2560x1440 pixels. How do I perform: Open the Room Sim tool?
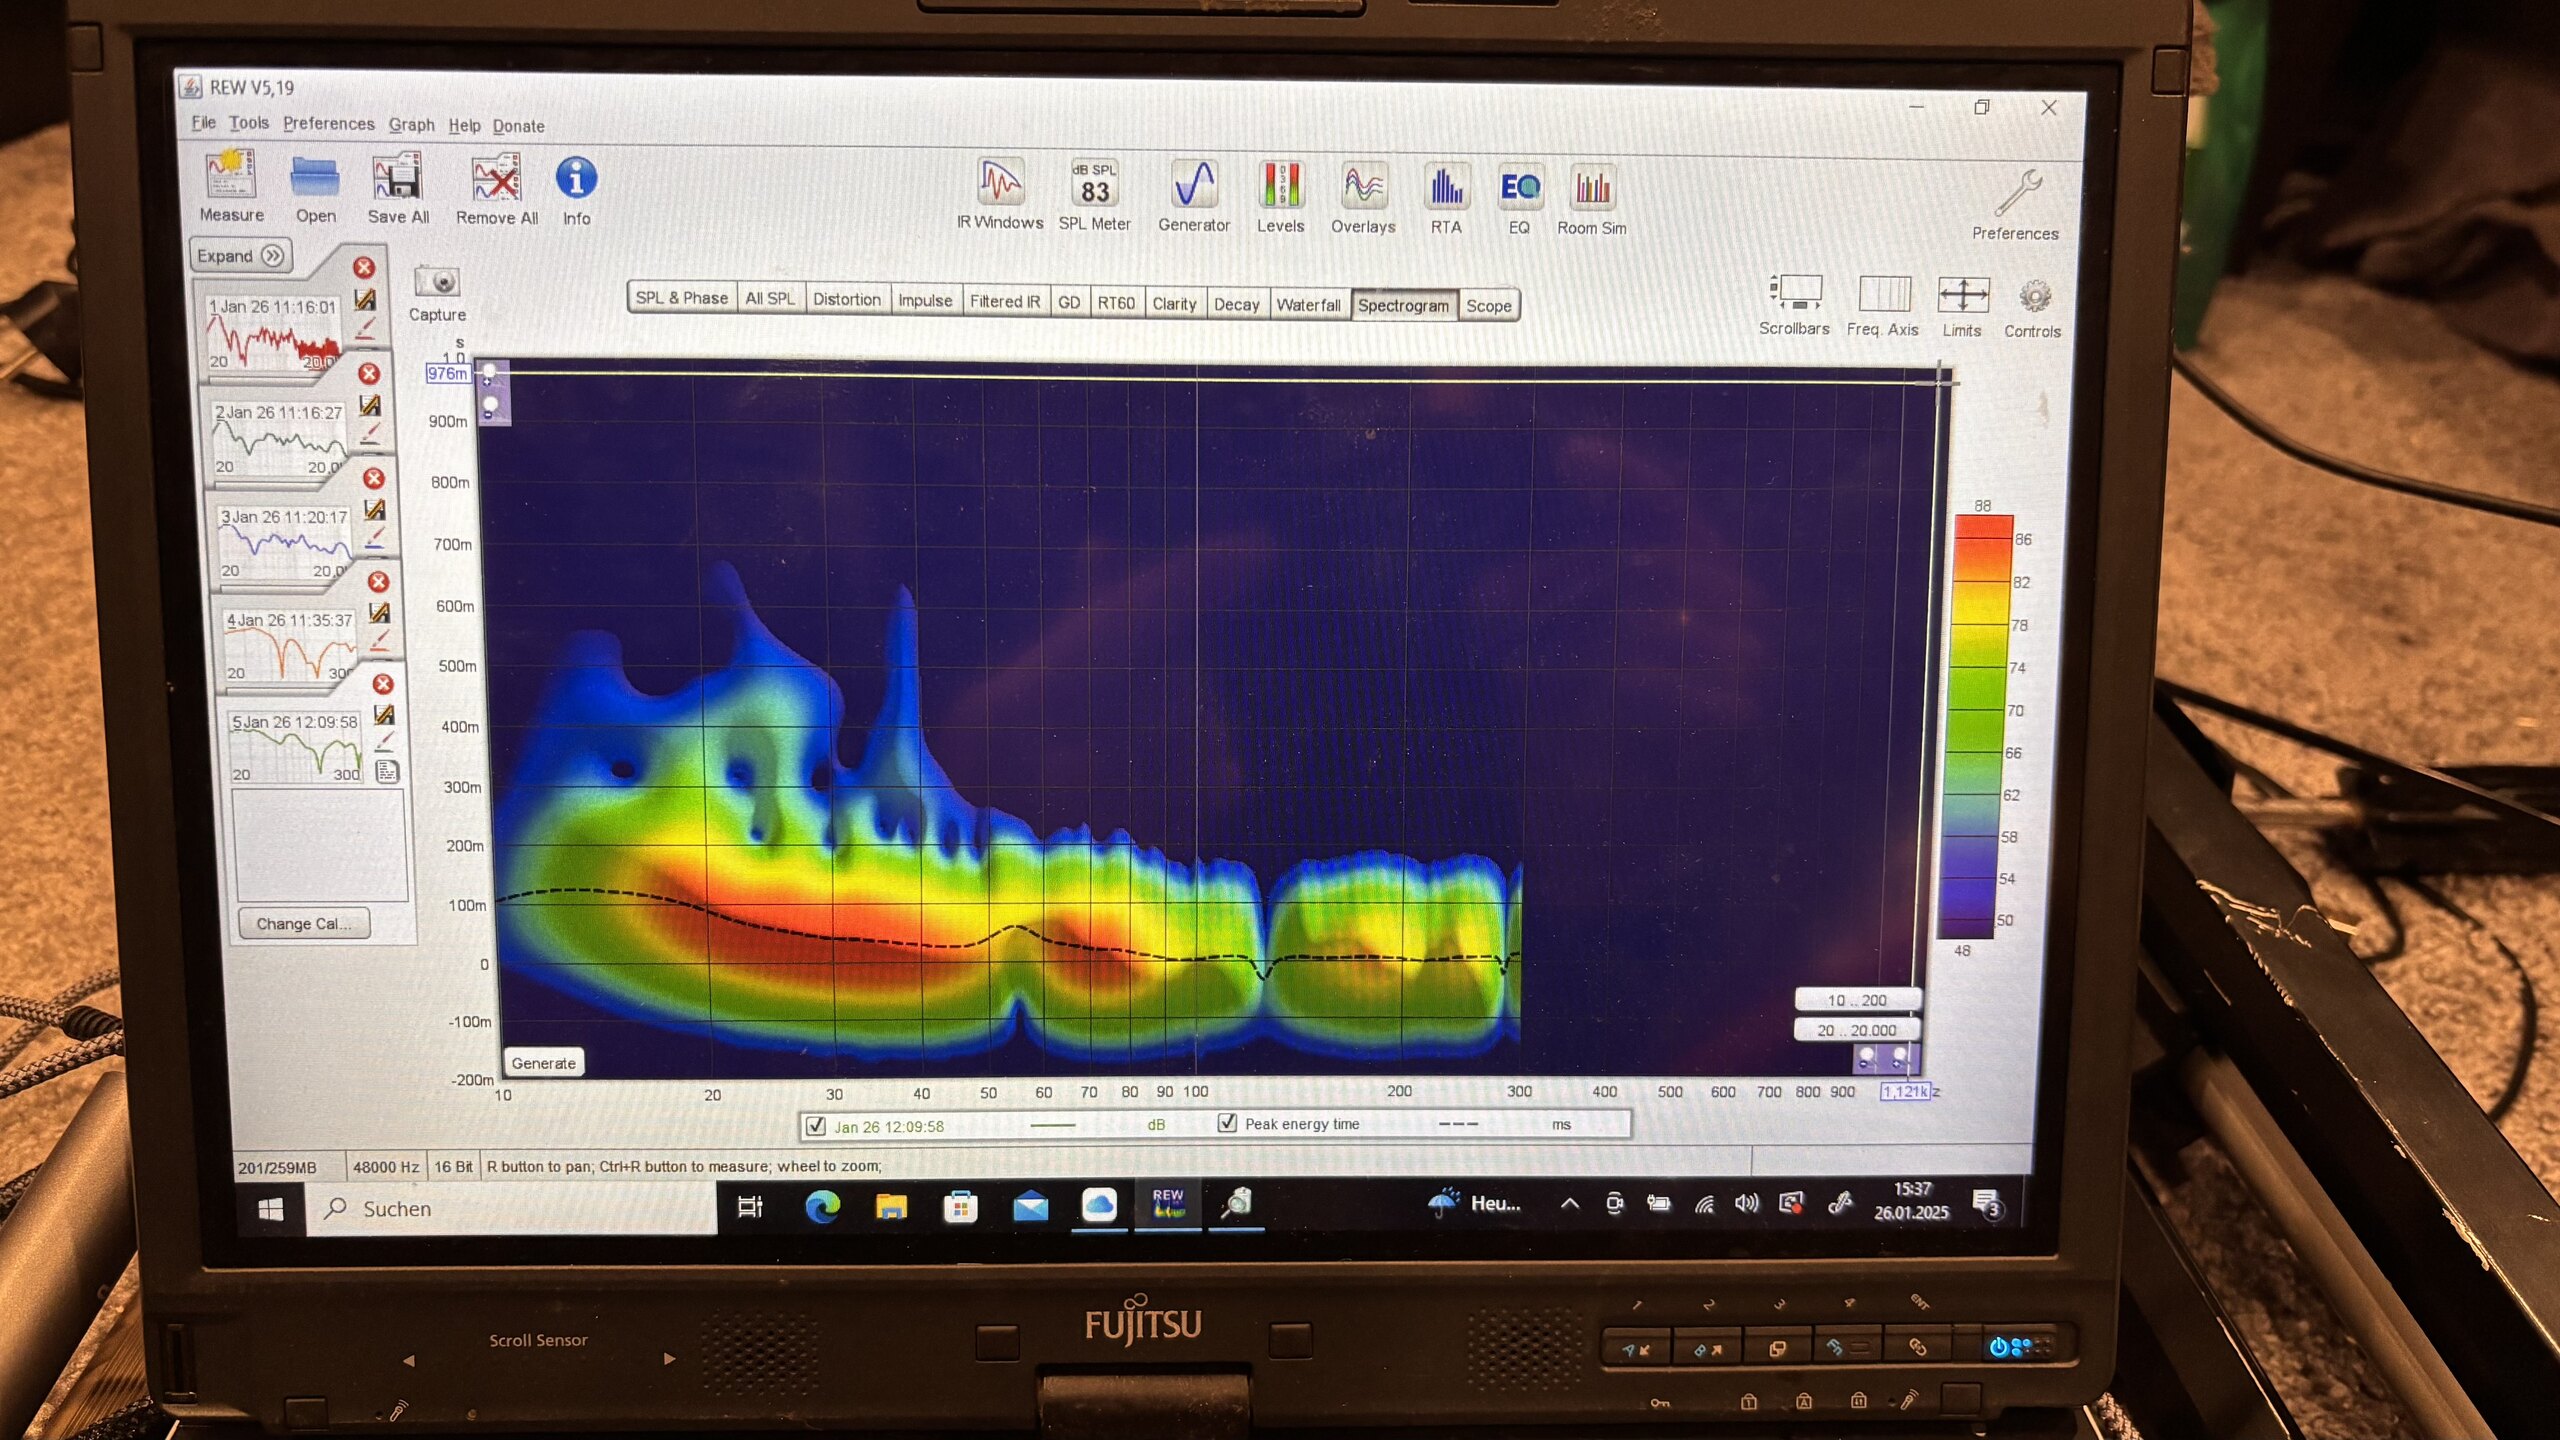[x=1591, y=189]
